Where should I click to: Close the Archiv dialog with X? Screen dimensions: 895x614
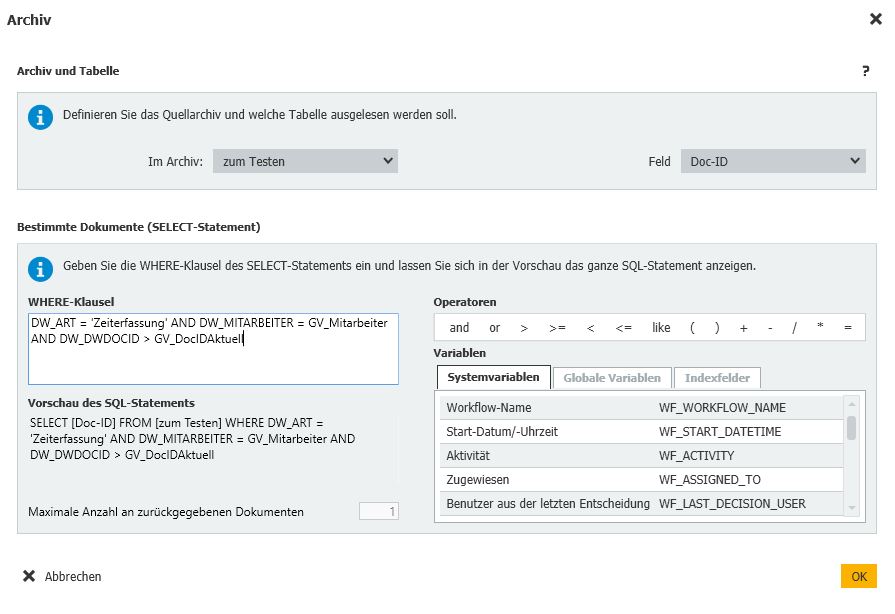[876, 19]
